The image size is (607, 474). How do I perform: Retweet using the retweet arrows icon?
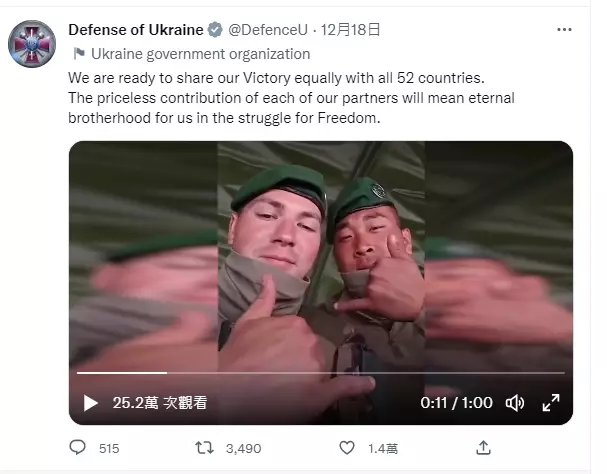click(204, 448)
